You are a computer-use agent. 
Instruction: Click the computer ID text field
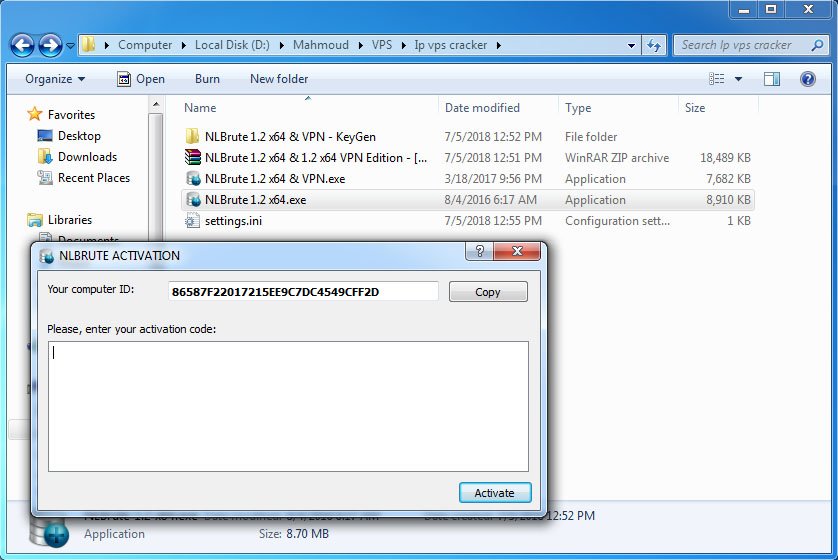303,292
